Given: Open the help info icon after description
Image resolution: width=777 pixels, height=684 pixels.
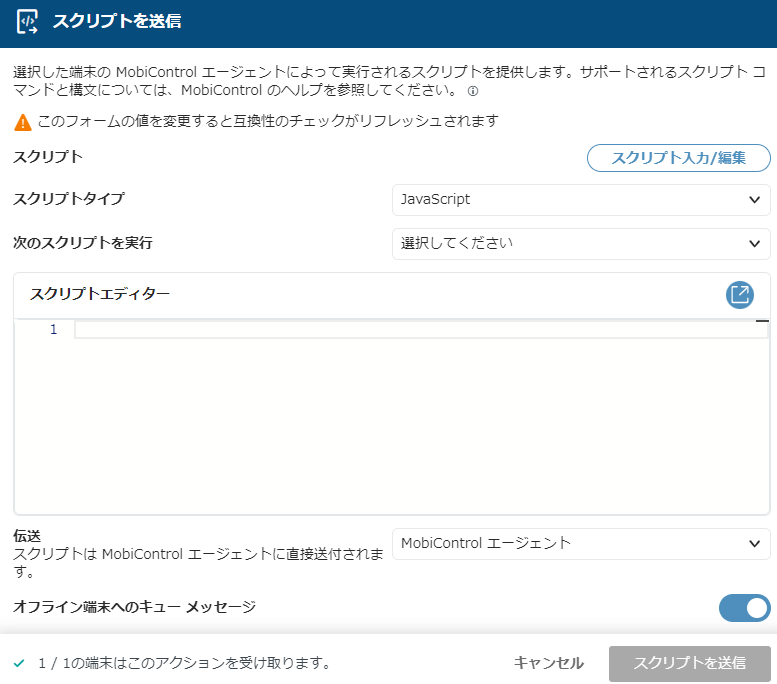Looking at the screenshot, I should click(473, 91).
